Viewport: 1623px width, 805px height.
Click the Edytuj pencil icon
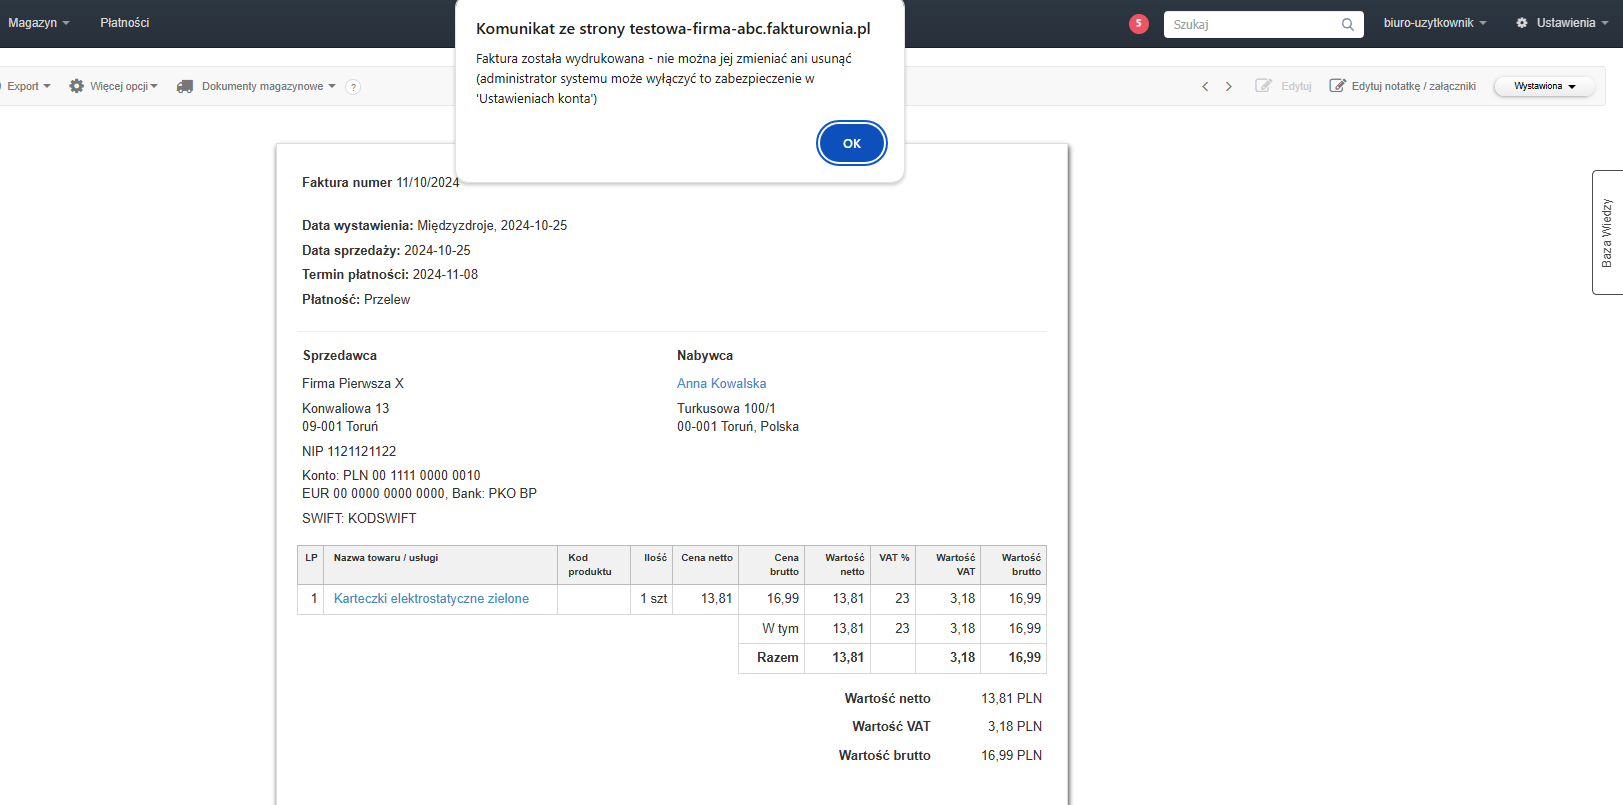[1263, 86]
